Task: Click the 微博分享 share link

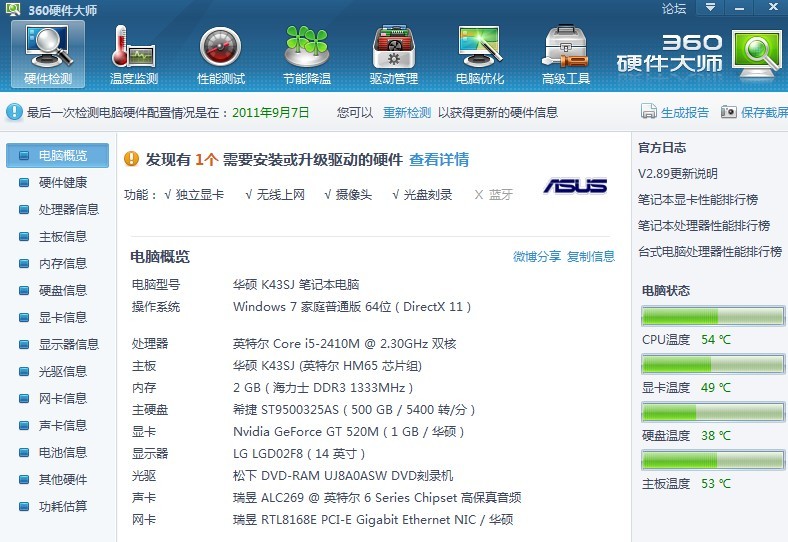Action: [537, 257]
